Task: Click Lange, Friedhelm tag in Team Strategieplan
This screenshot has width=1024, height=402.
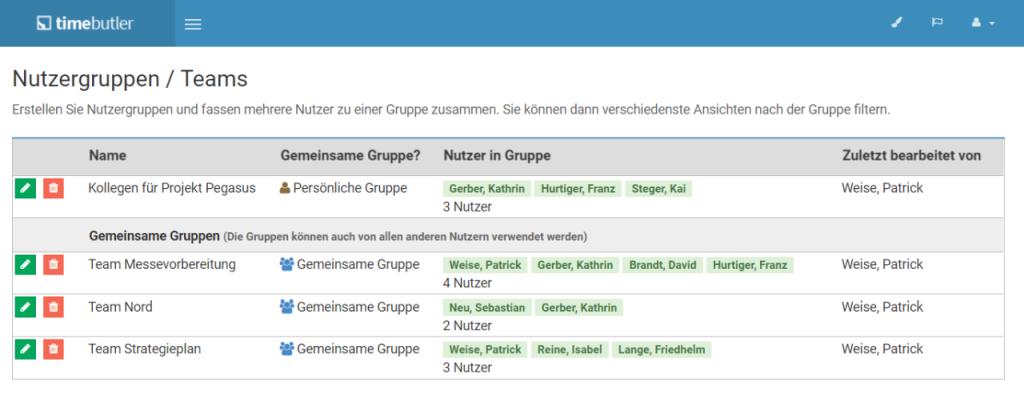Action: 662,350
